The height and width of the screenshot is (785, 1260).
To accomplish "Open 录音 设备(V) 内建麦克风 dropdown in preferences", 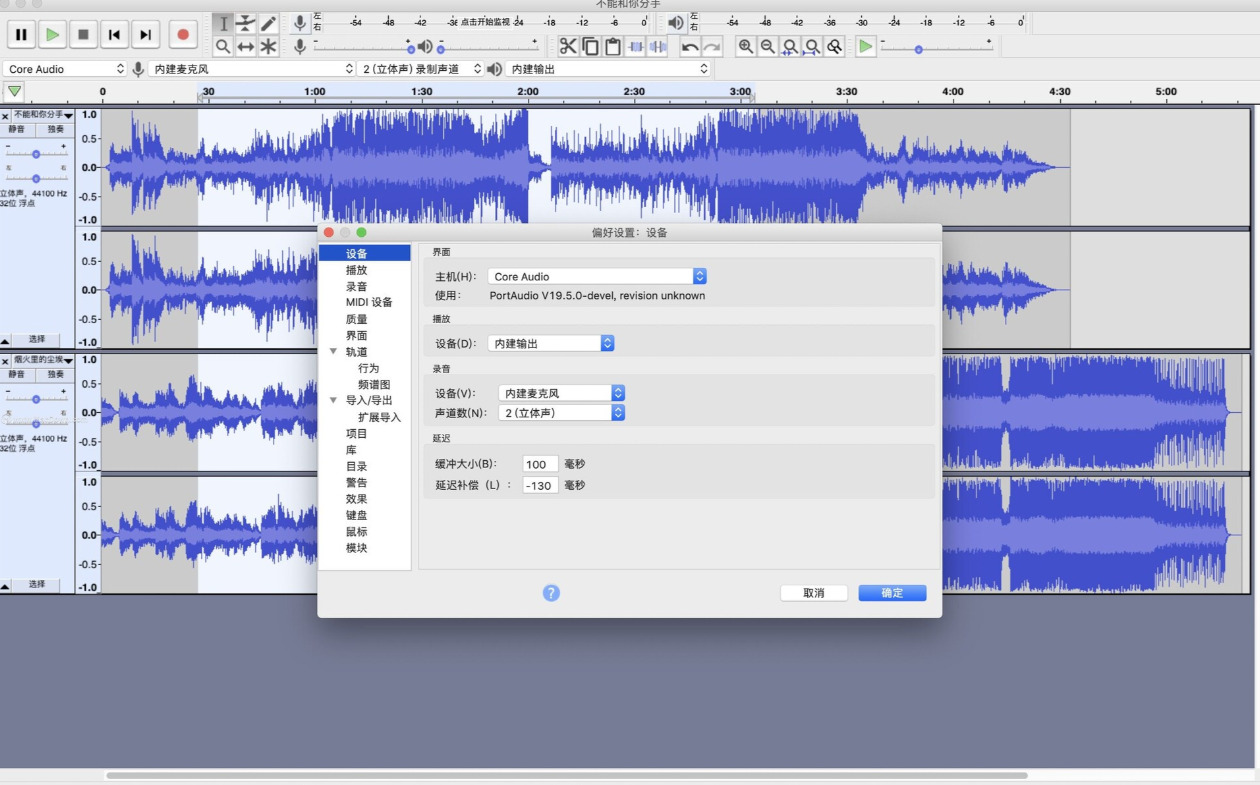I will point(562,393).
